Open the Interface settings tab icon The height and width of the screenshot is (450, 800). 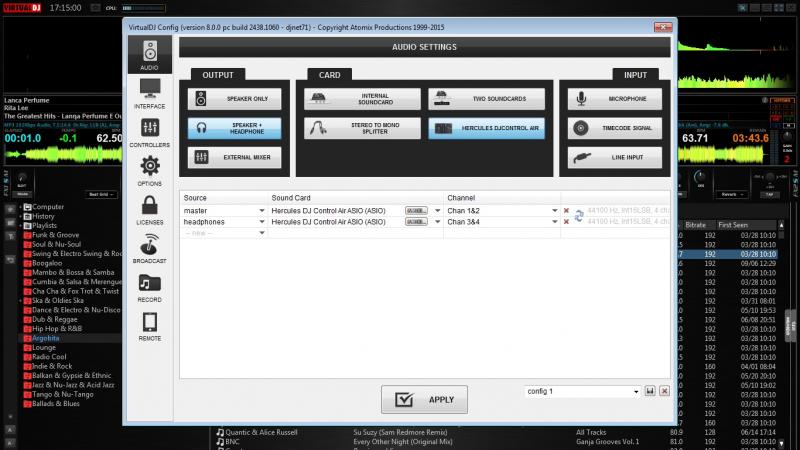(x=149, y=93)
